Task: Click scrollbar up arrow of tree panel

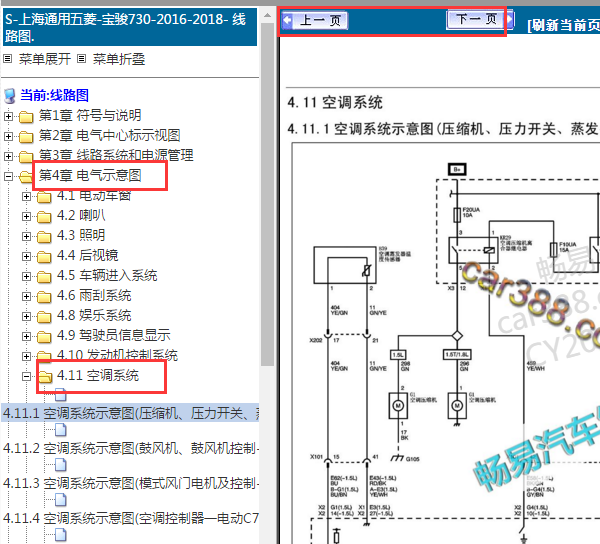Action: pyautogui.click(x=267, y=15)
